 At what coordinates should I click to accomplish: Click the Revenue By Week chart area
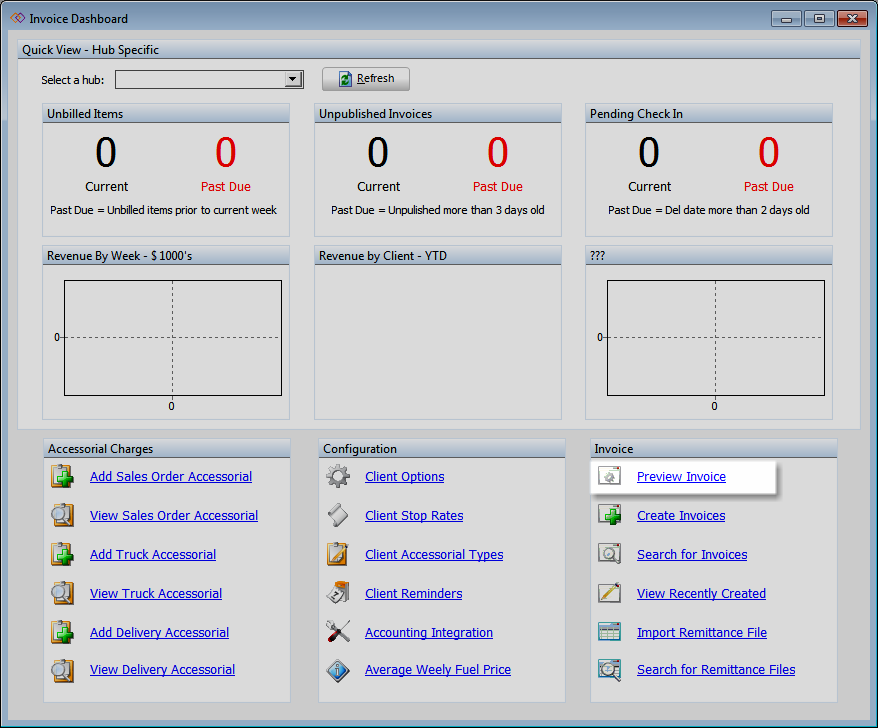point(172,338)
